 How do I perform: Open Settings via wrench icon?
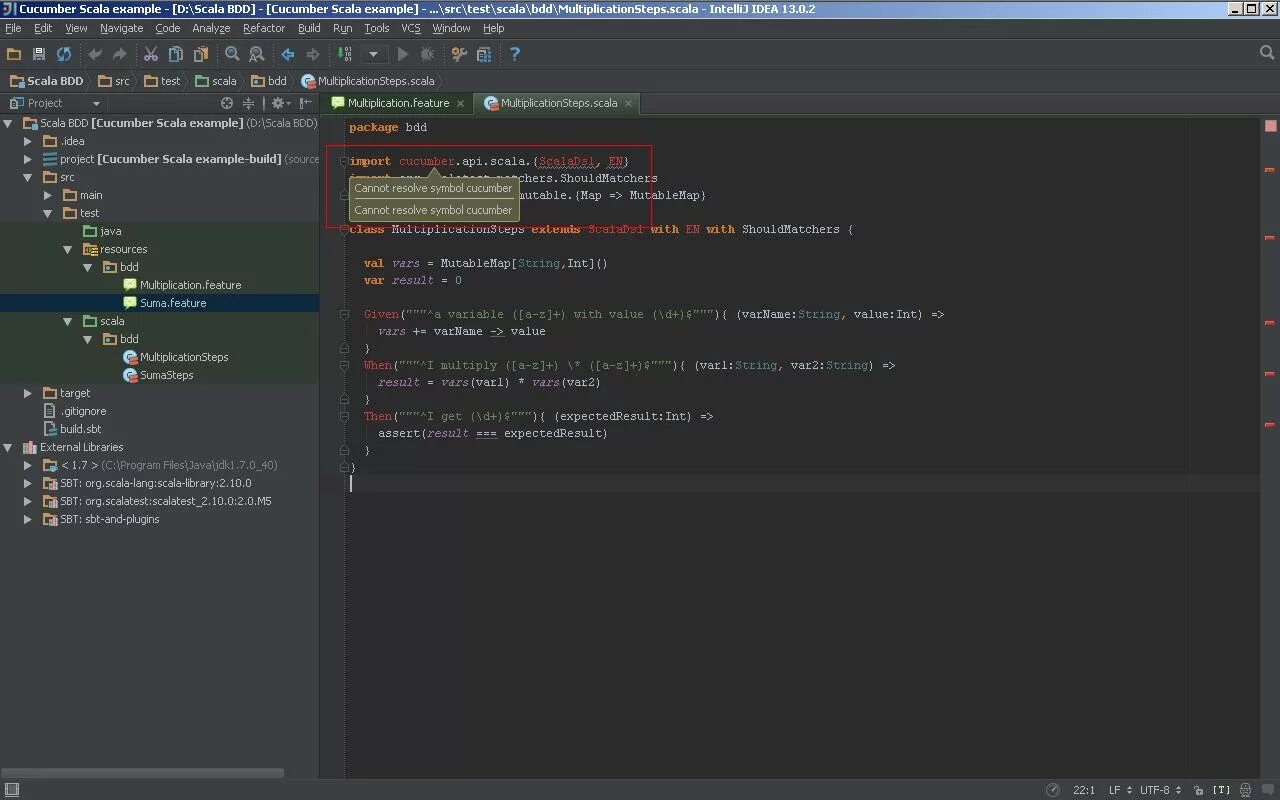point(459,54)
